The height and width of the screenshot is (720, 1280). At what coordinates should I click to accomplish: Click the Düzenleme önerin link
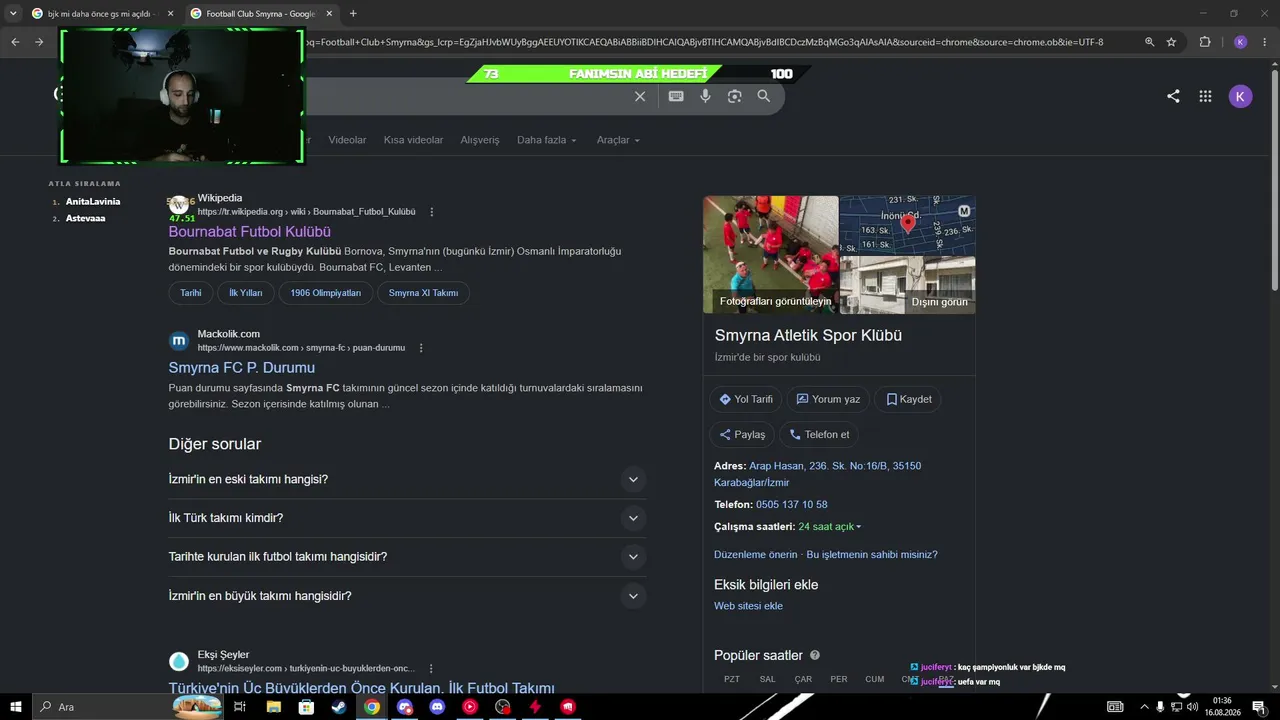tap(756, 555)
